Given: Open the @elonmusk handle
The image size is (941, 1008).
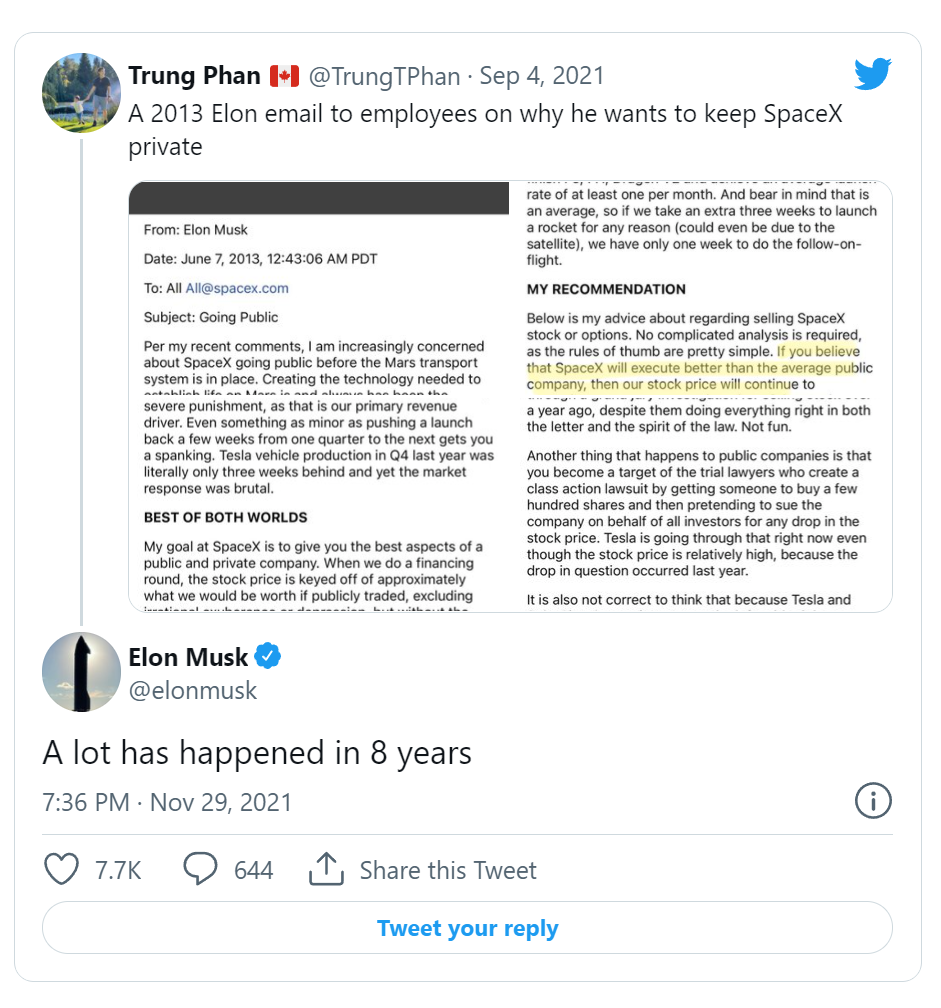Looking at the screenshot, I should 192,690.
